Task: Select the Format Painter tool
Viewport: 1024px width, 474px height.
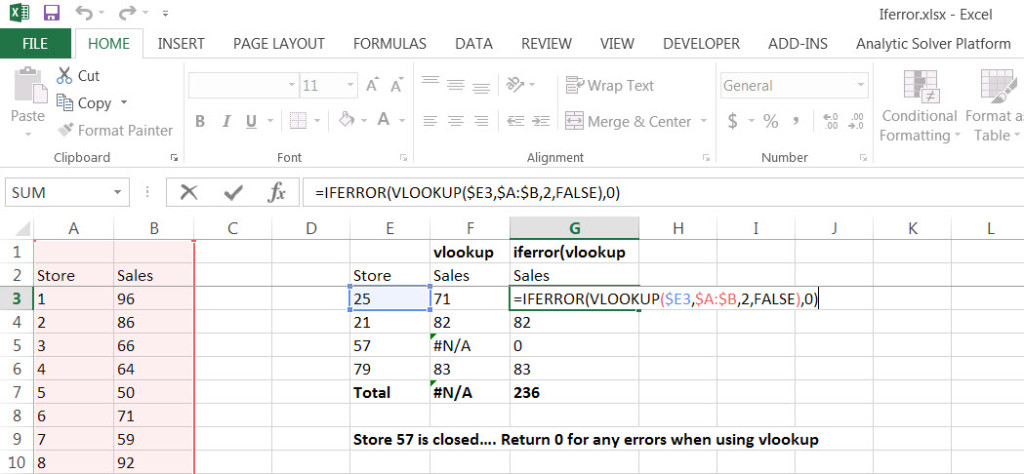Action: coord(115,130)
